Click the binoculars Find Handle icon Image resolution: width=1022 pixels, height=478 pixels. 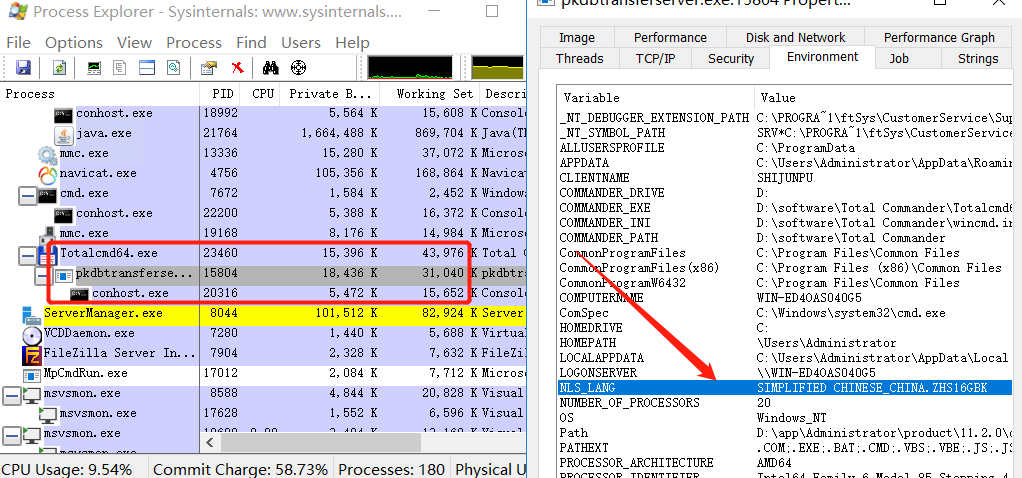[x=270, y=68]
